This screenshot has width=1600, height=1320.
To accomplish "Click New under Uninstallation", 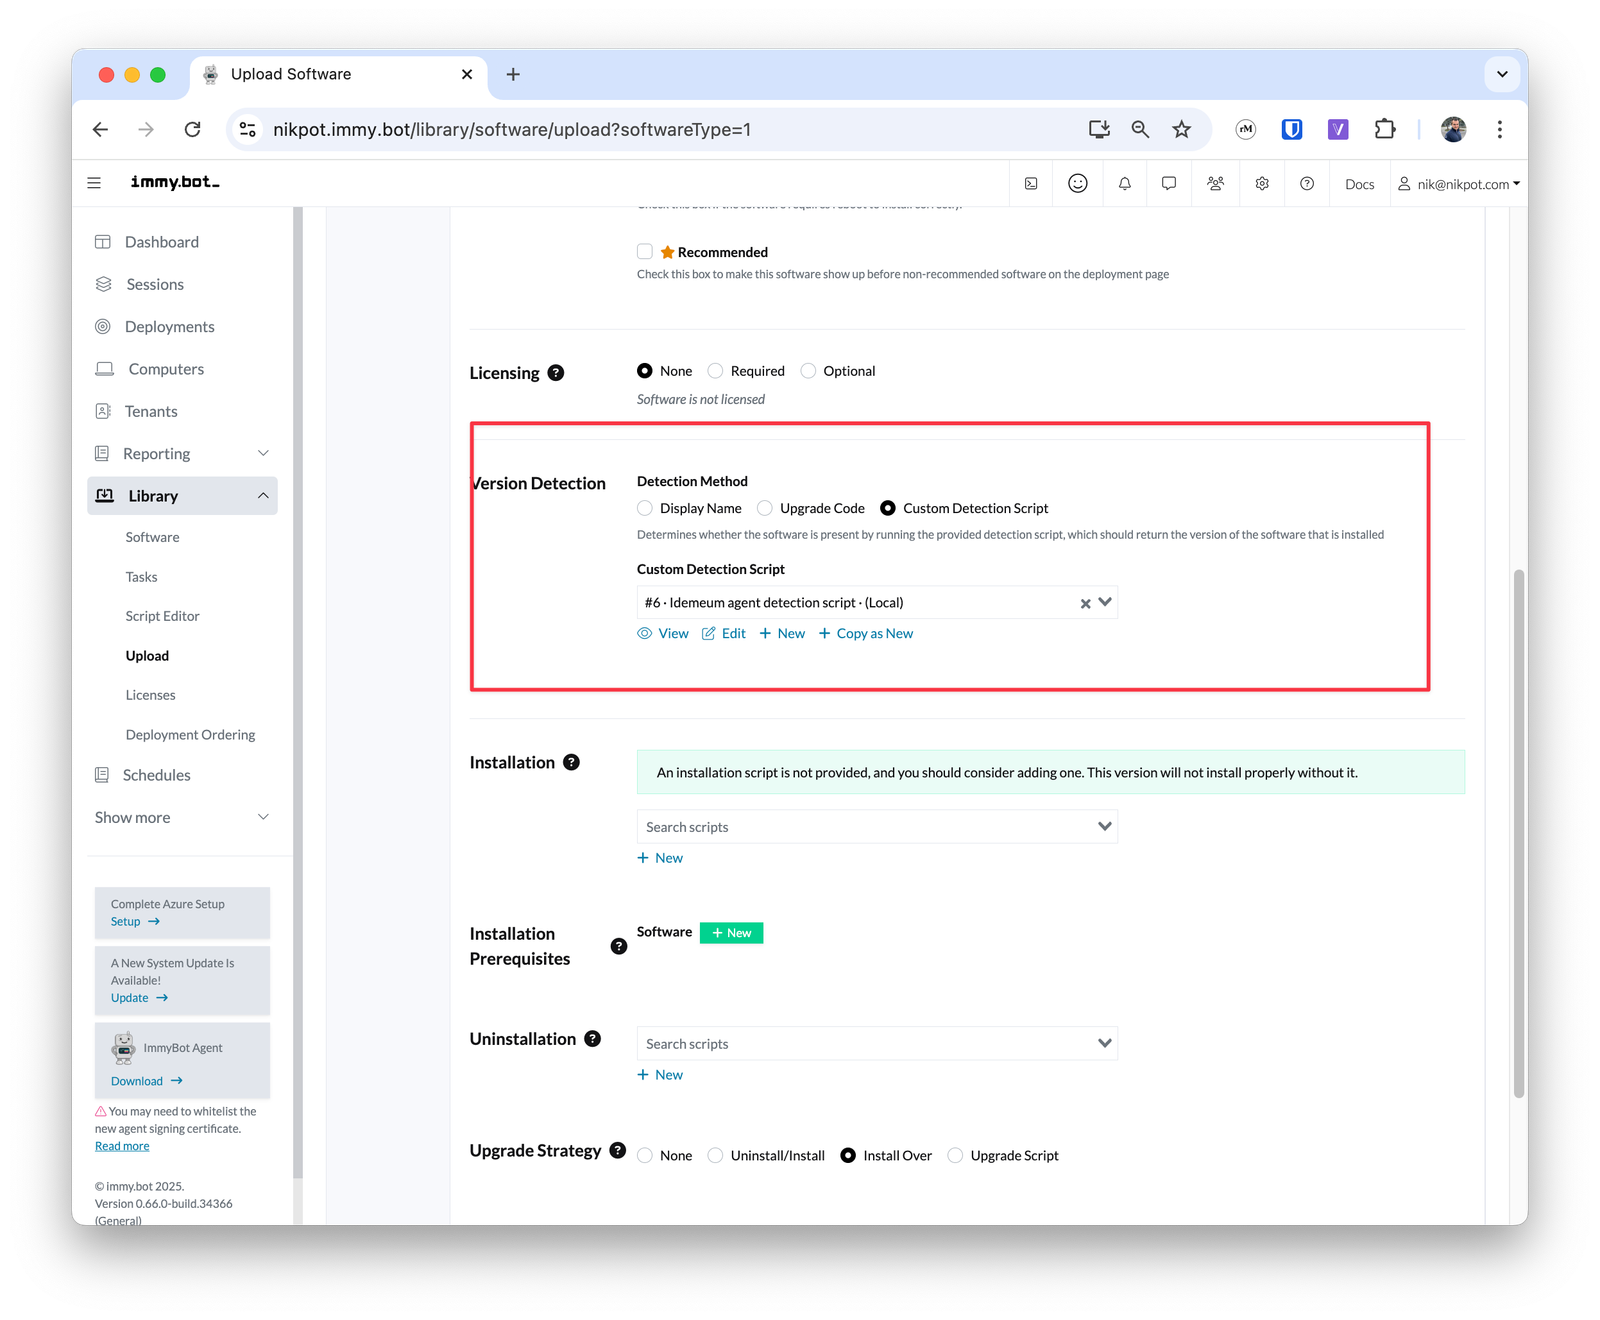I will tap(660, 1075).
